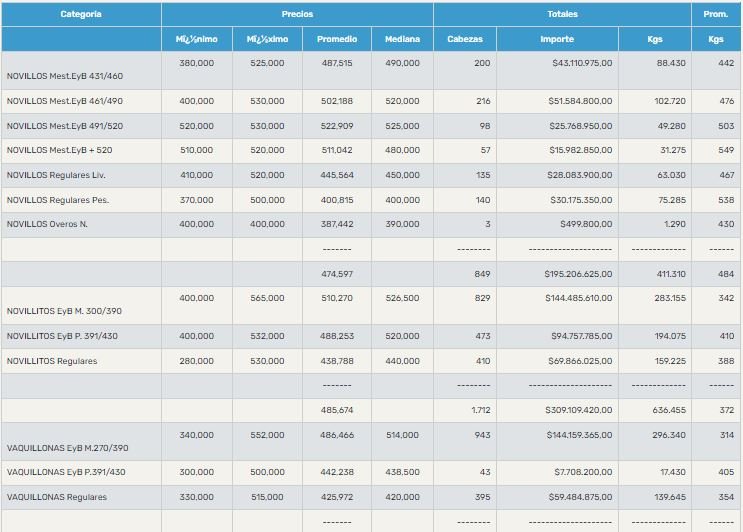Click the Categoría column header
743x532 pixels.
pos(81,15)
